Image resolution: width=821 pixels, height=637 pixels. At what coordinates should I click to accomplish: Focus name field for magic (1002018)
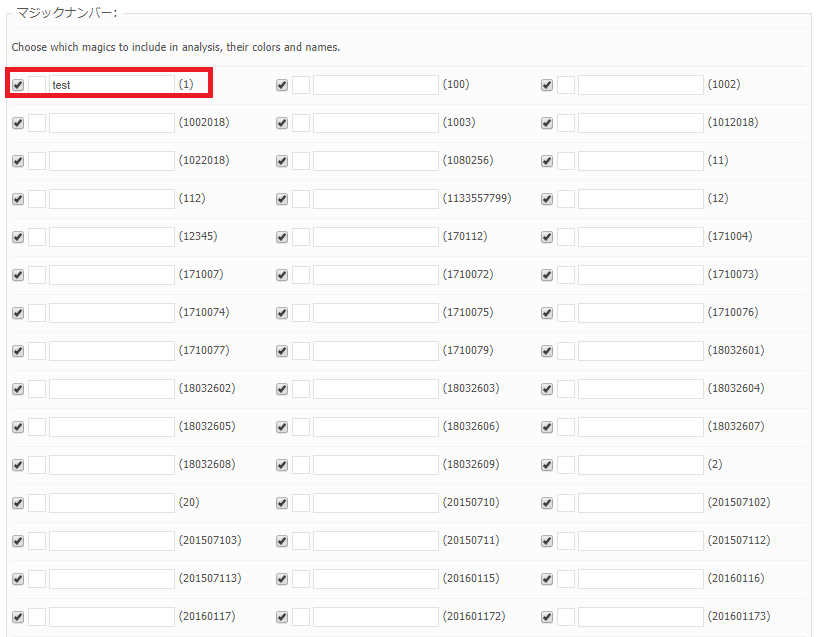[112, 123]
